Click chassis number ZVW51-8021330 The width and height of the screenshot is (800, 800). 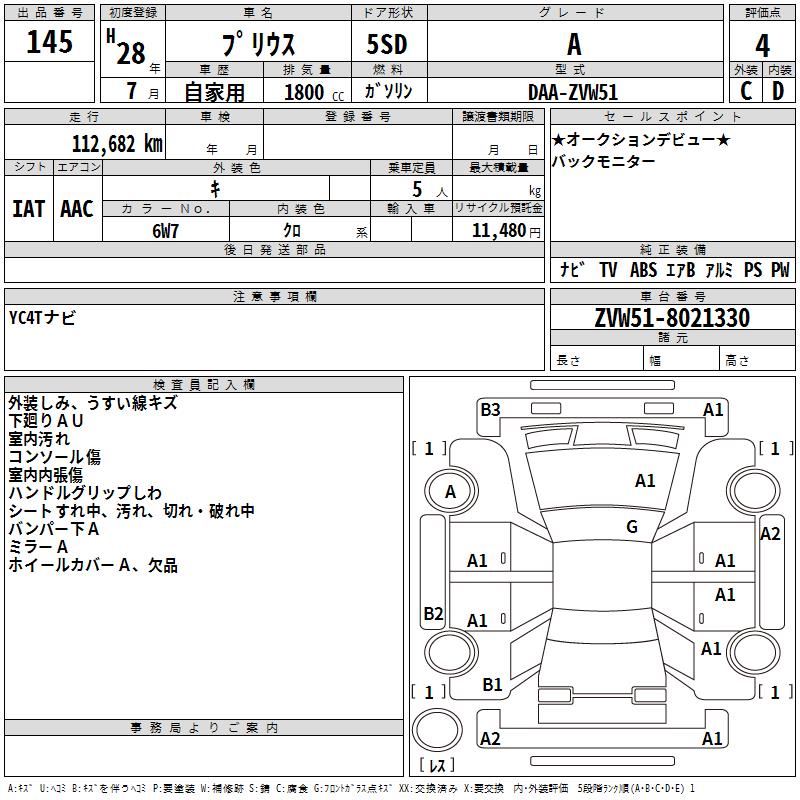pos(671,318)
